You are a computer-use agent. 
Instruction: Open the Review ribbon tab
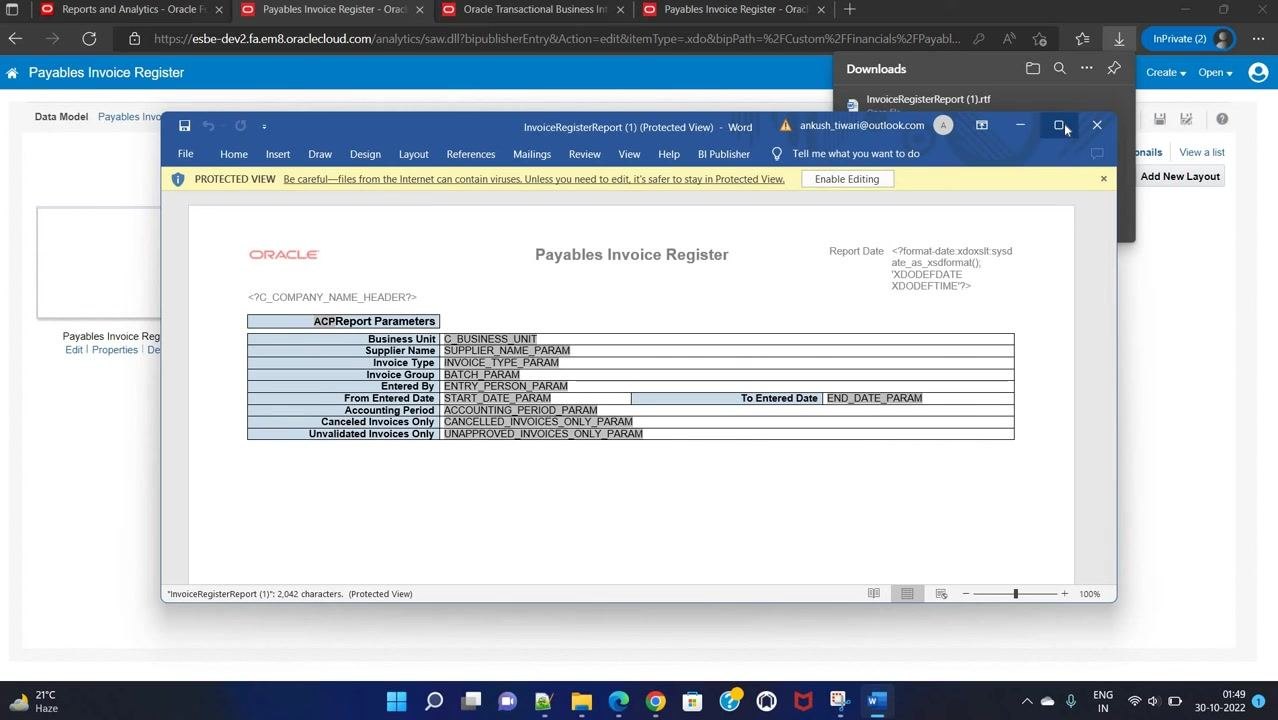(585, 154)
